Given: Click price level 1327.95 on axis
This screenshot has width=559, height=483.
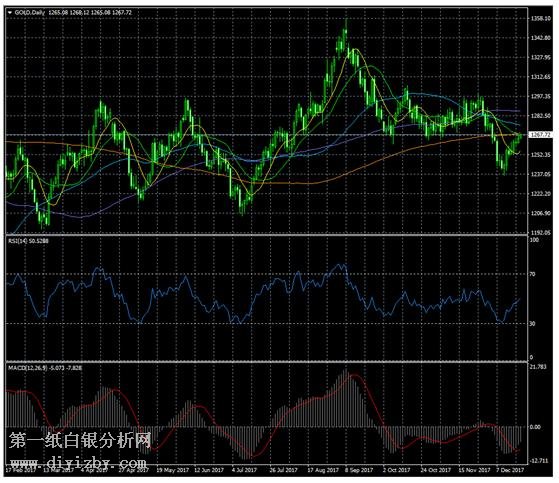Looking at the screenshot, I should 541,57.
